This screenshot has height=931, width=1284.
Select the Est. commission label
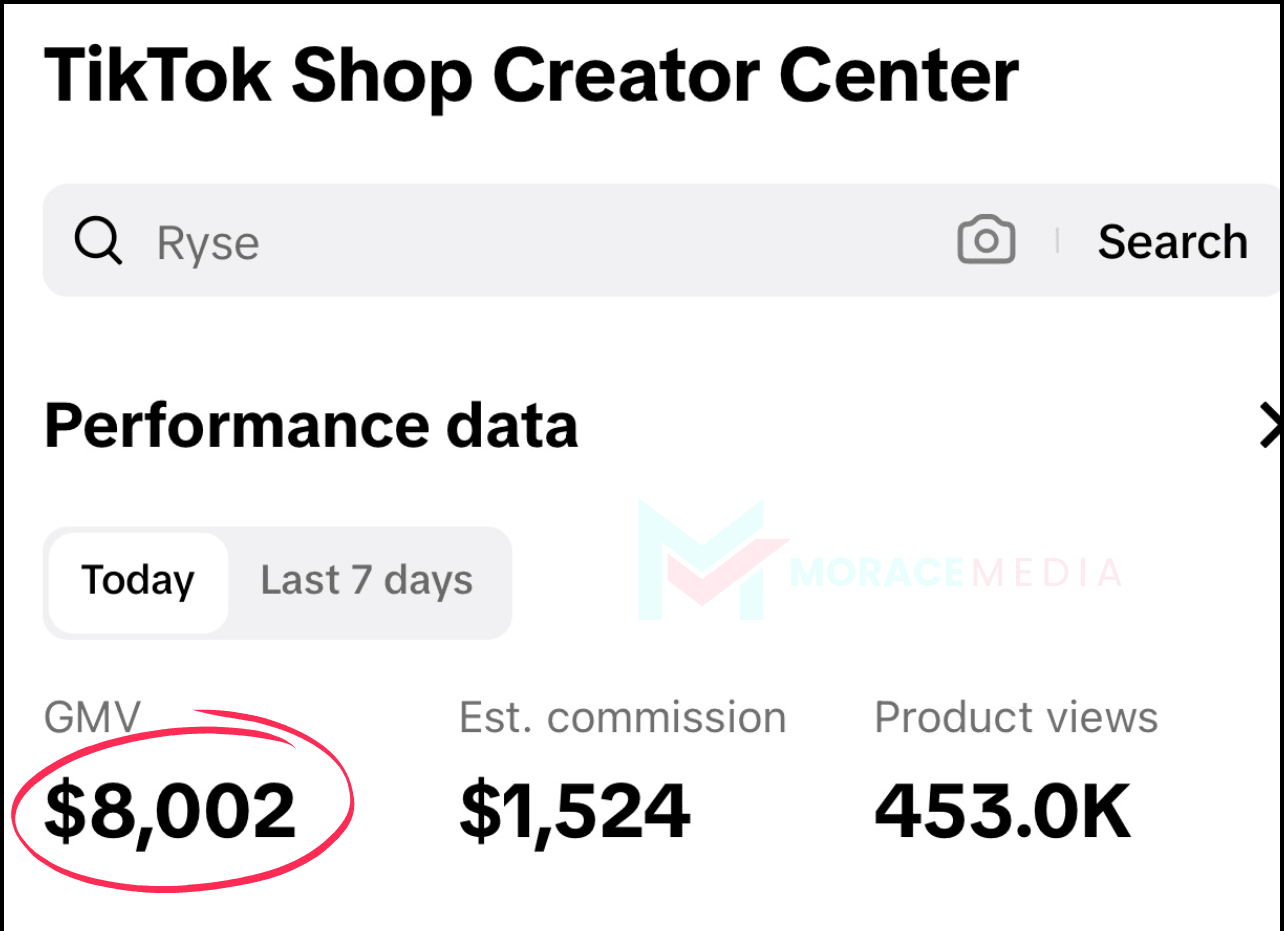point(622,717)
